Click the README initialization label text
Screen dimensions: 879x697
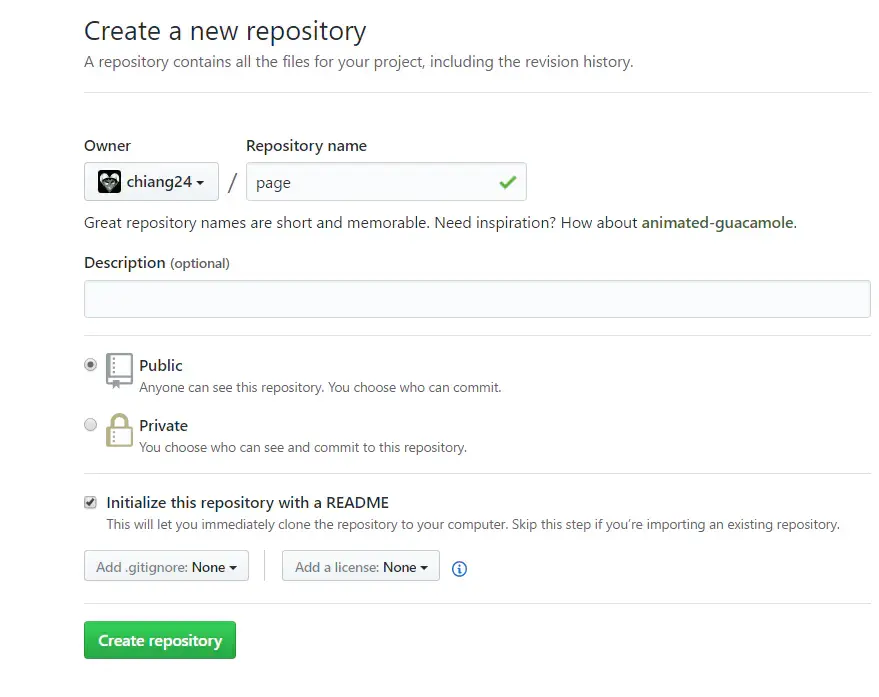pyautogui.click(x=247, y=503)
